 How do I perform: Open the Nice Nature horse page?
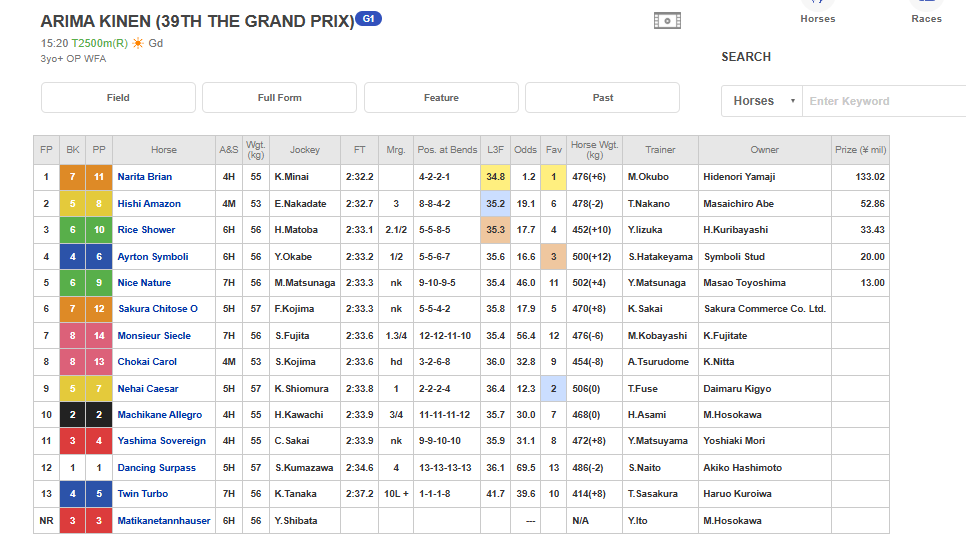pos(144,283)
